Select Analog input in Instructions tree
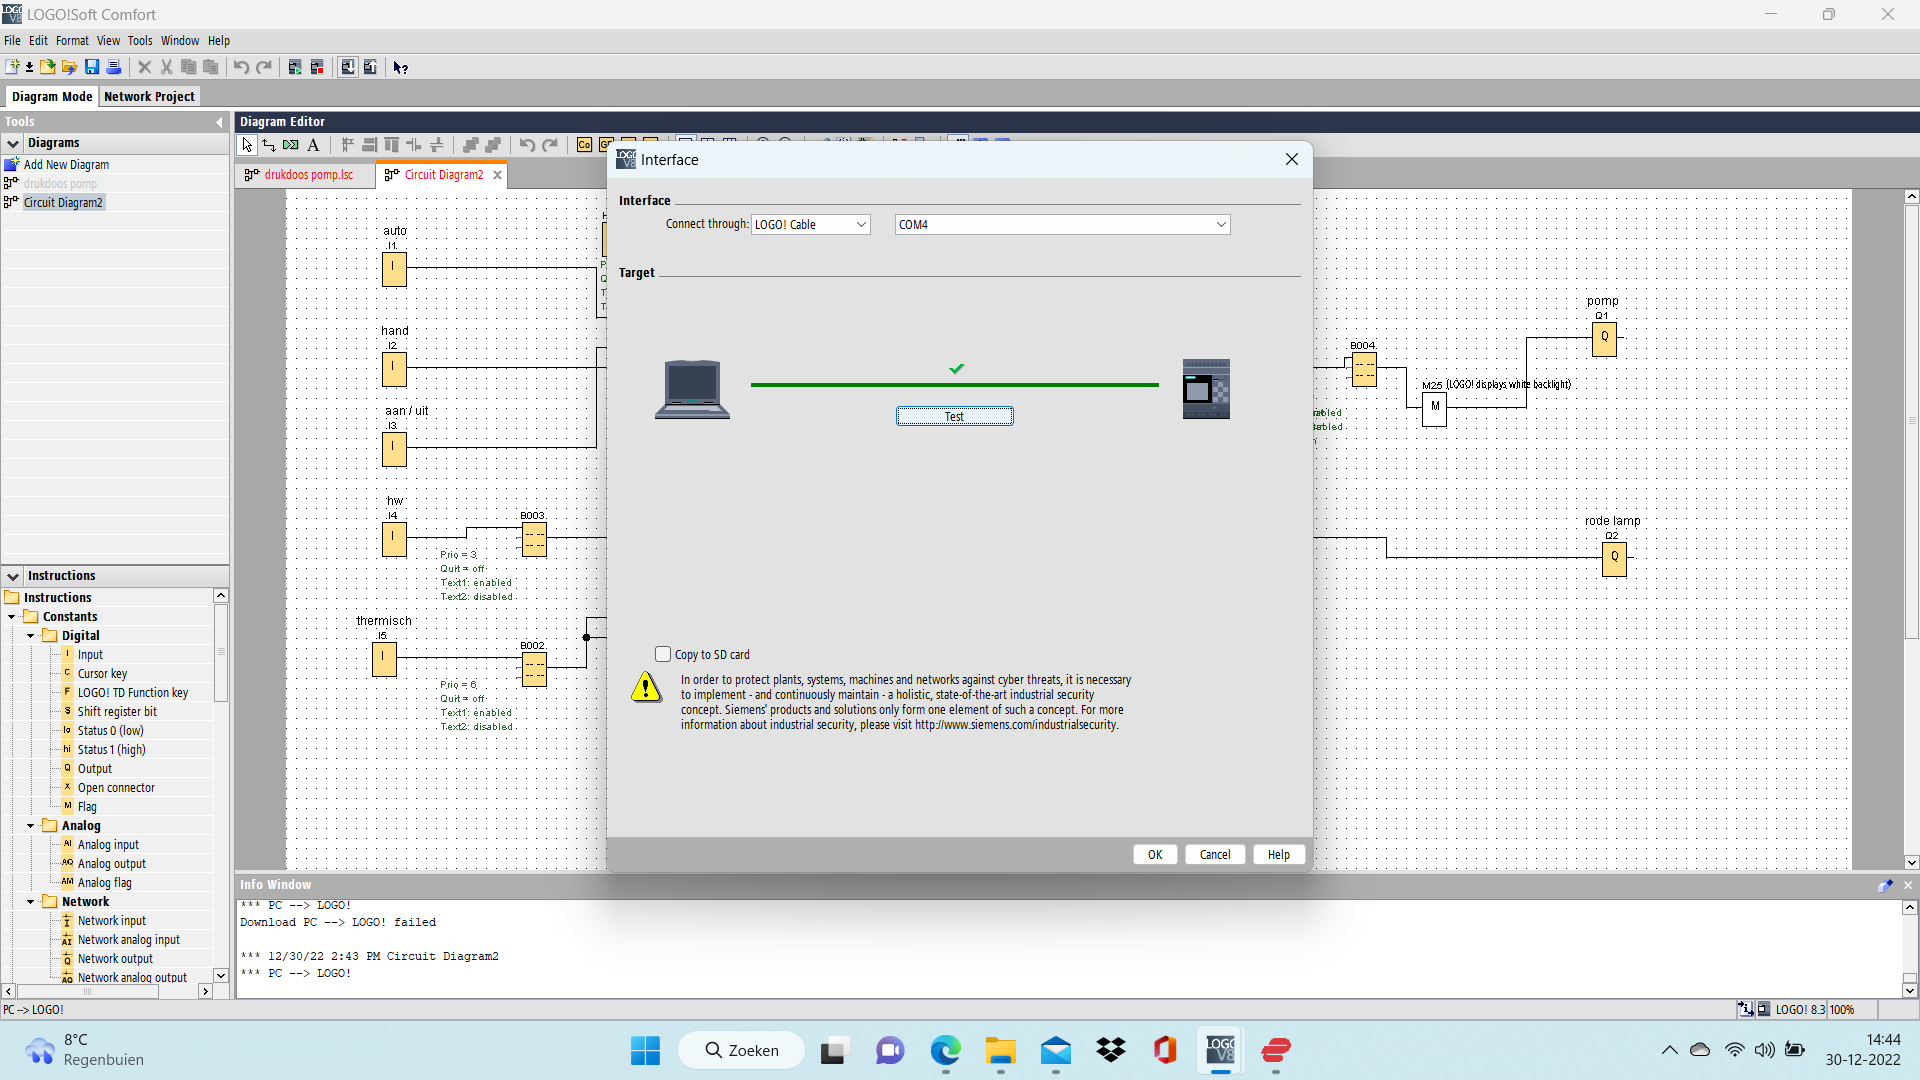Image resolution: width=1920 pixels, height=1080 pixels. pyautogui.click(x=108, y=845)
